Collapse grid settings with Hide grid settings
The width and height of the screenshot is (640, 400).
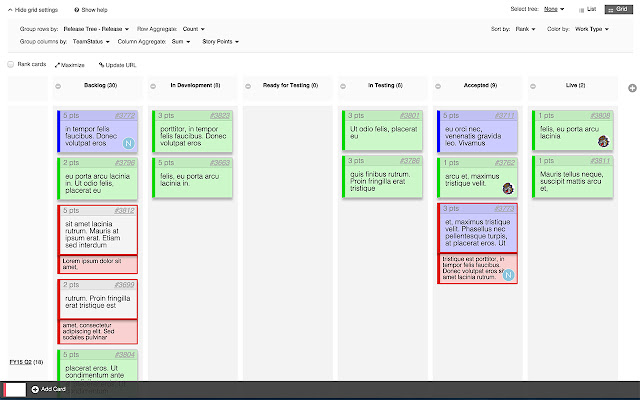coord(33,10)
